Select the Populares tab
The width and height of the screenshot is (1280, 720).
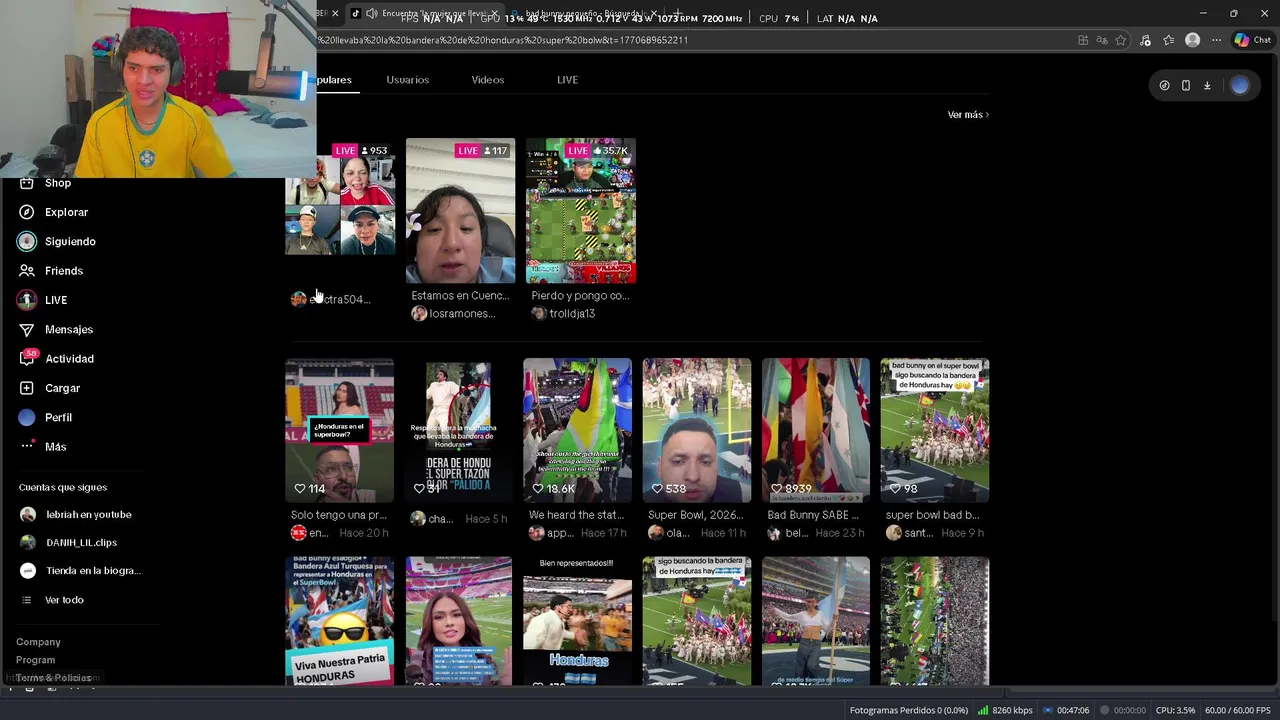pyautogui.click(x=334, y=80)
